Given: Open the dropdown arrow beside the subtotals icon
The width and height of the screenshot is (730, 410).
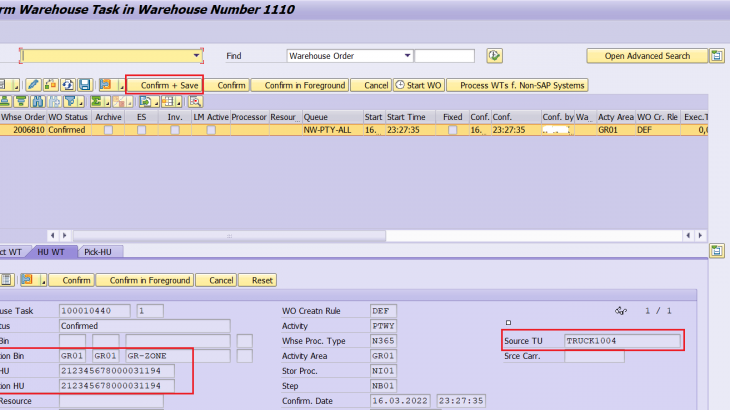Looking at the screenshot, I should (x=129, y=102).
